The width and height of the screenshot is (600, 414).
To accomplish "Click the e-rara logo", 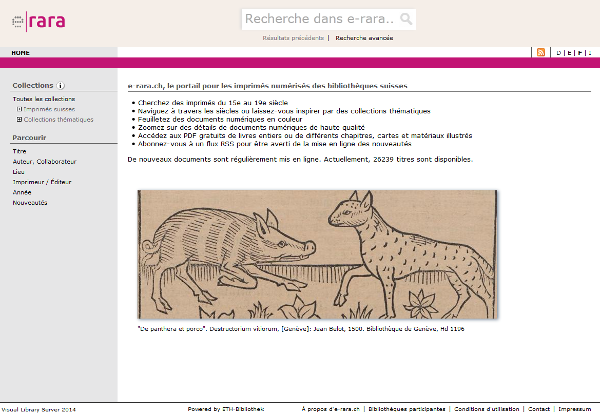I will [x=39, y=21].
